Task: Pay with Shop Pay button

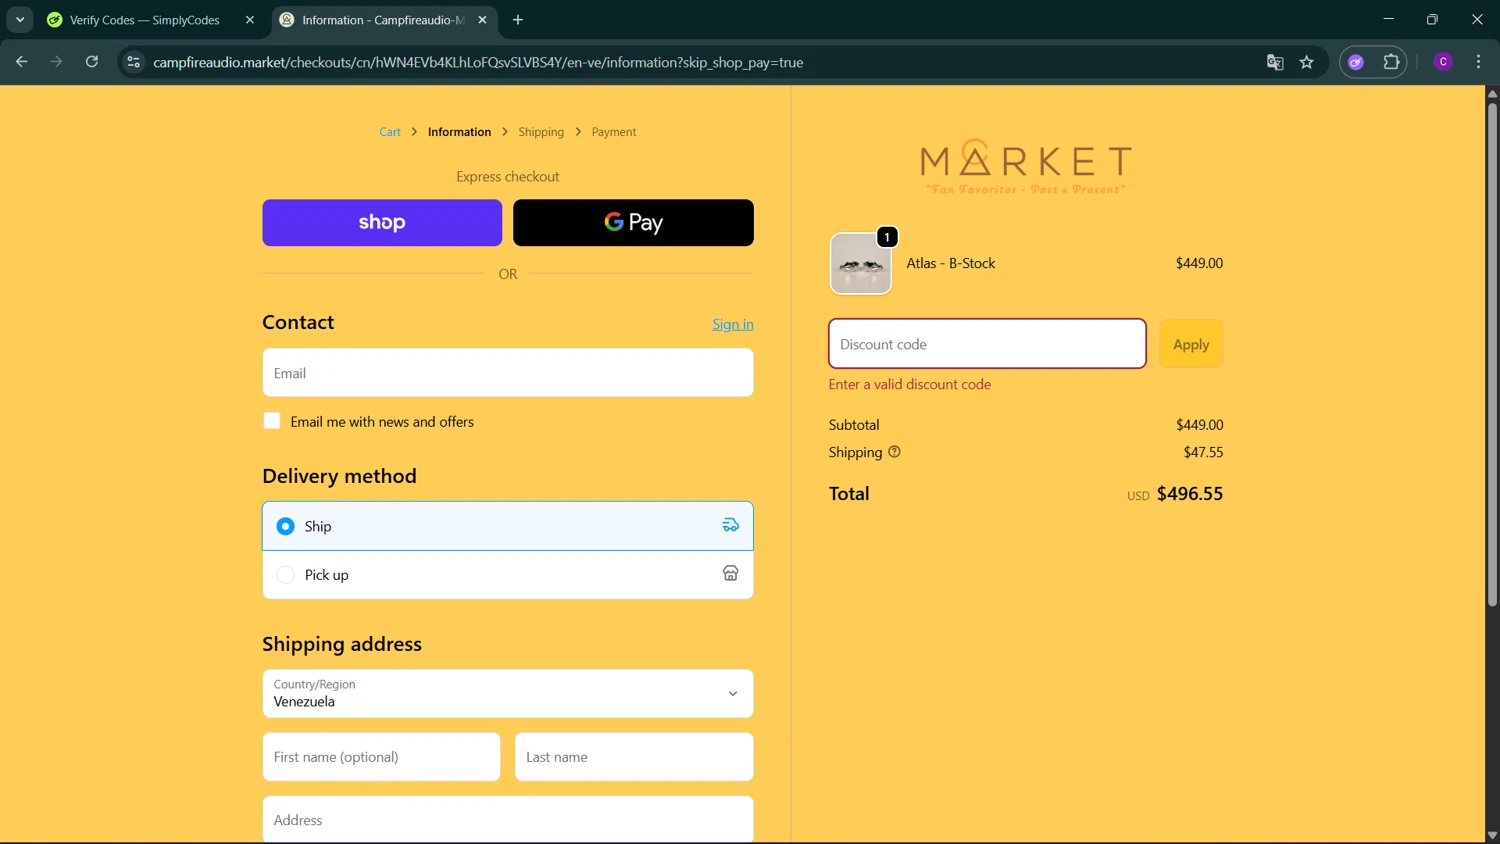Action: [x=382, y=222]
